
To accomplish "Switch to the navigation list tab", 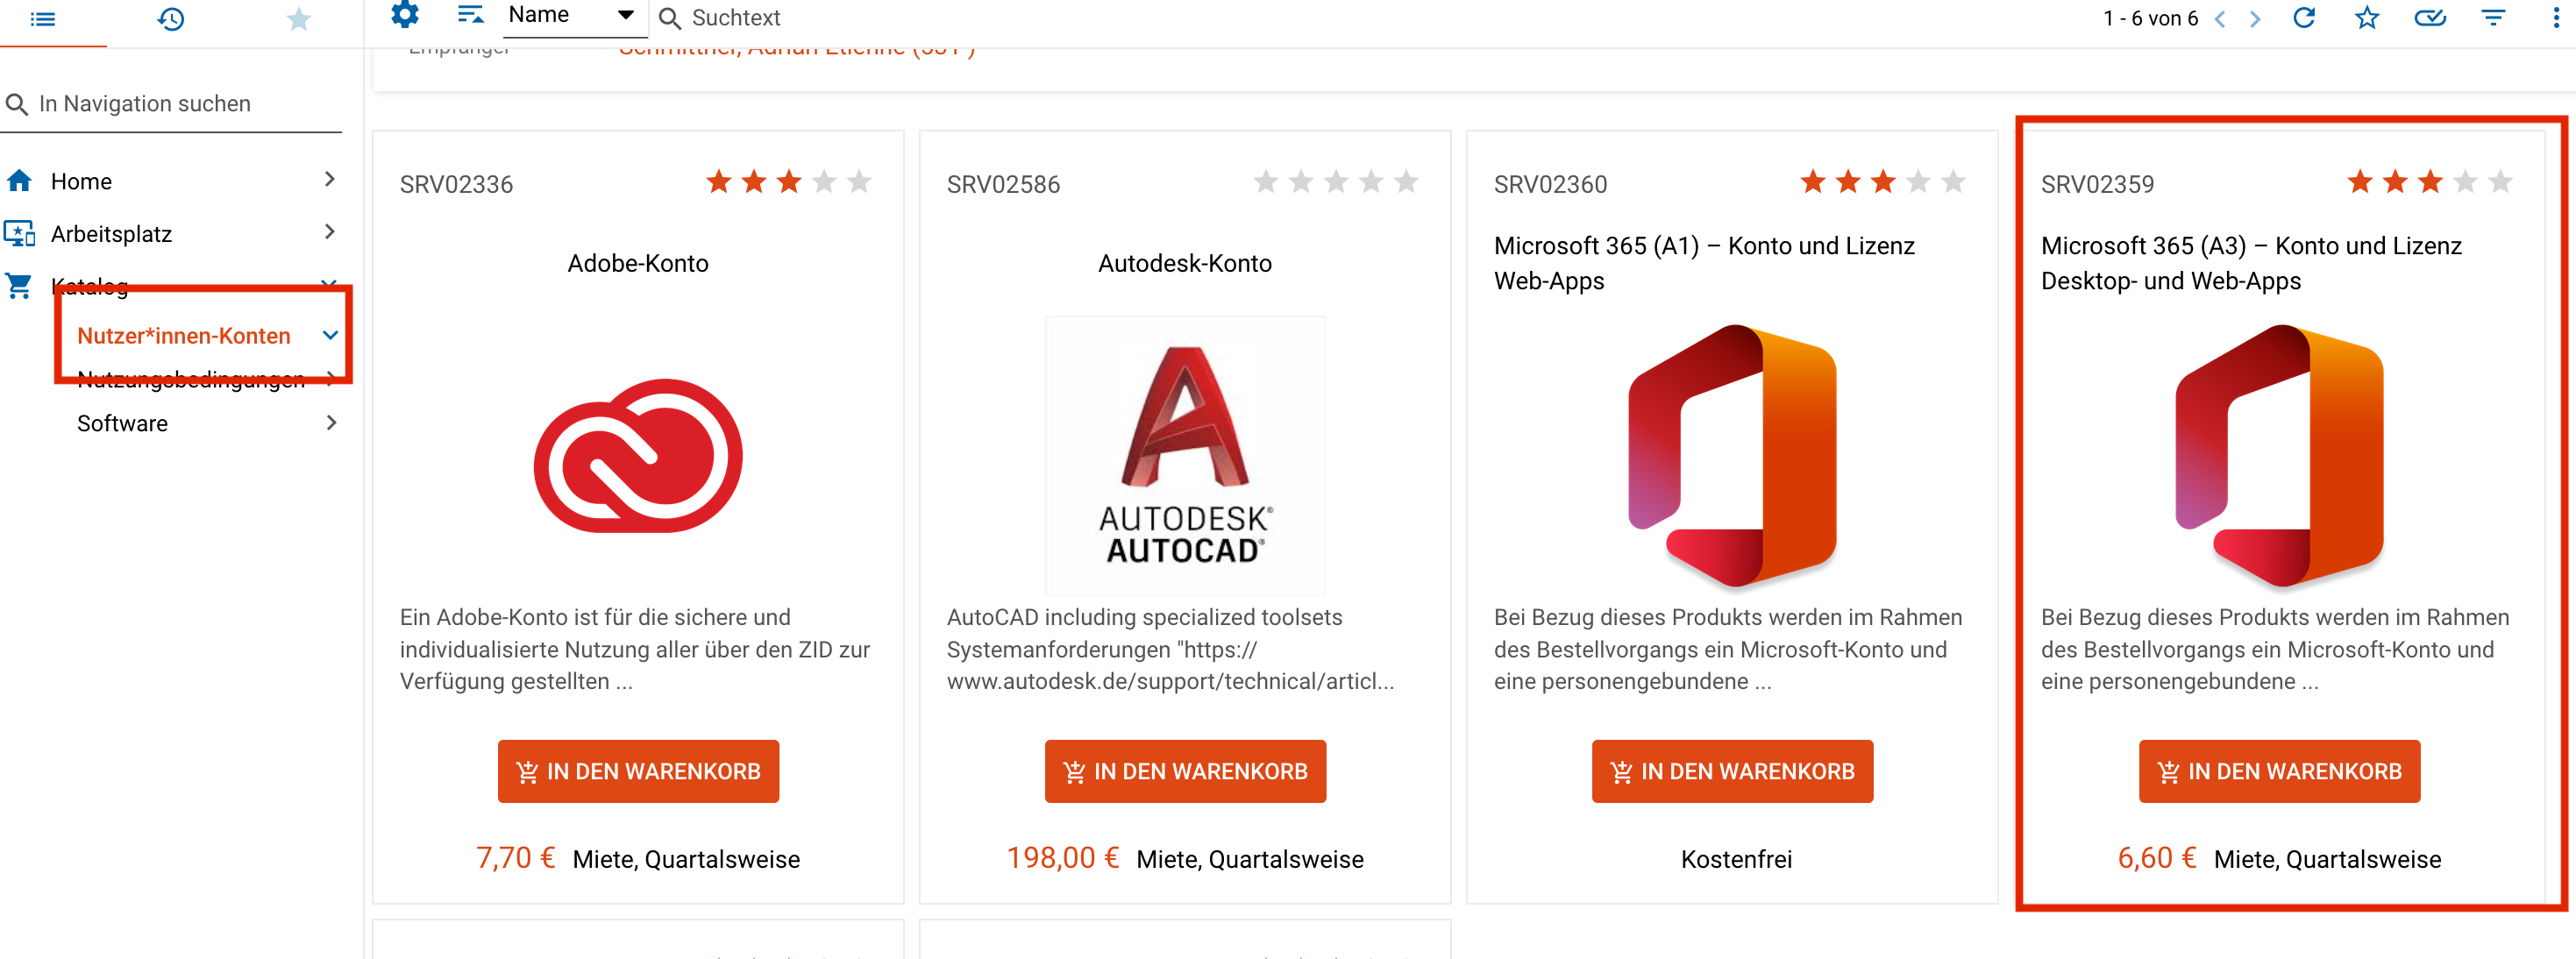I will [43, 19].
